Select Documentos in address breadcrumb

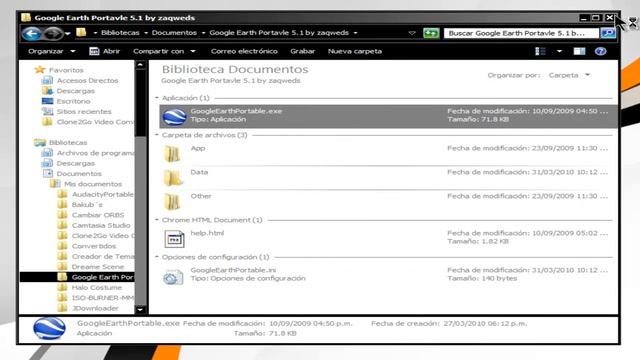(174, 33)
